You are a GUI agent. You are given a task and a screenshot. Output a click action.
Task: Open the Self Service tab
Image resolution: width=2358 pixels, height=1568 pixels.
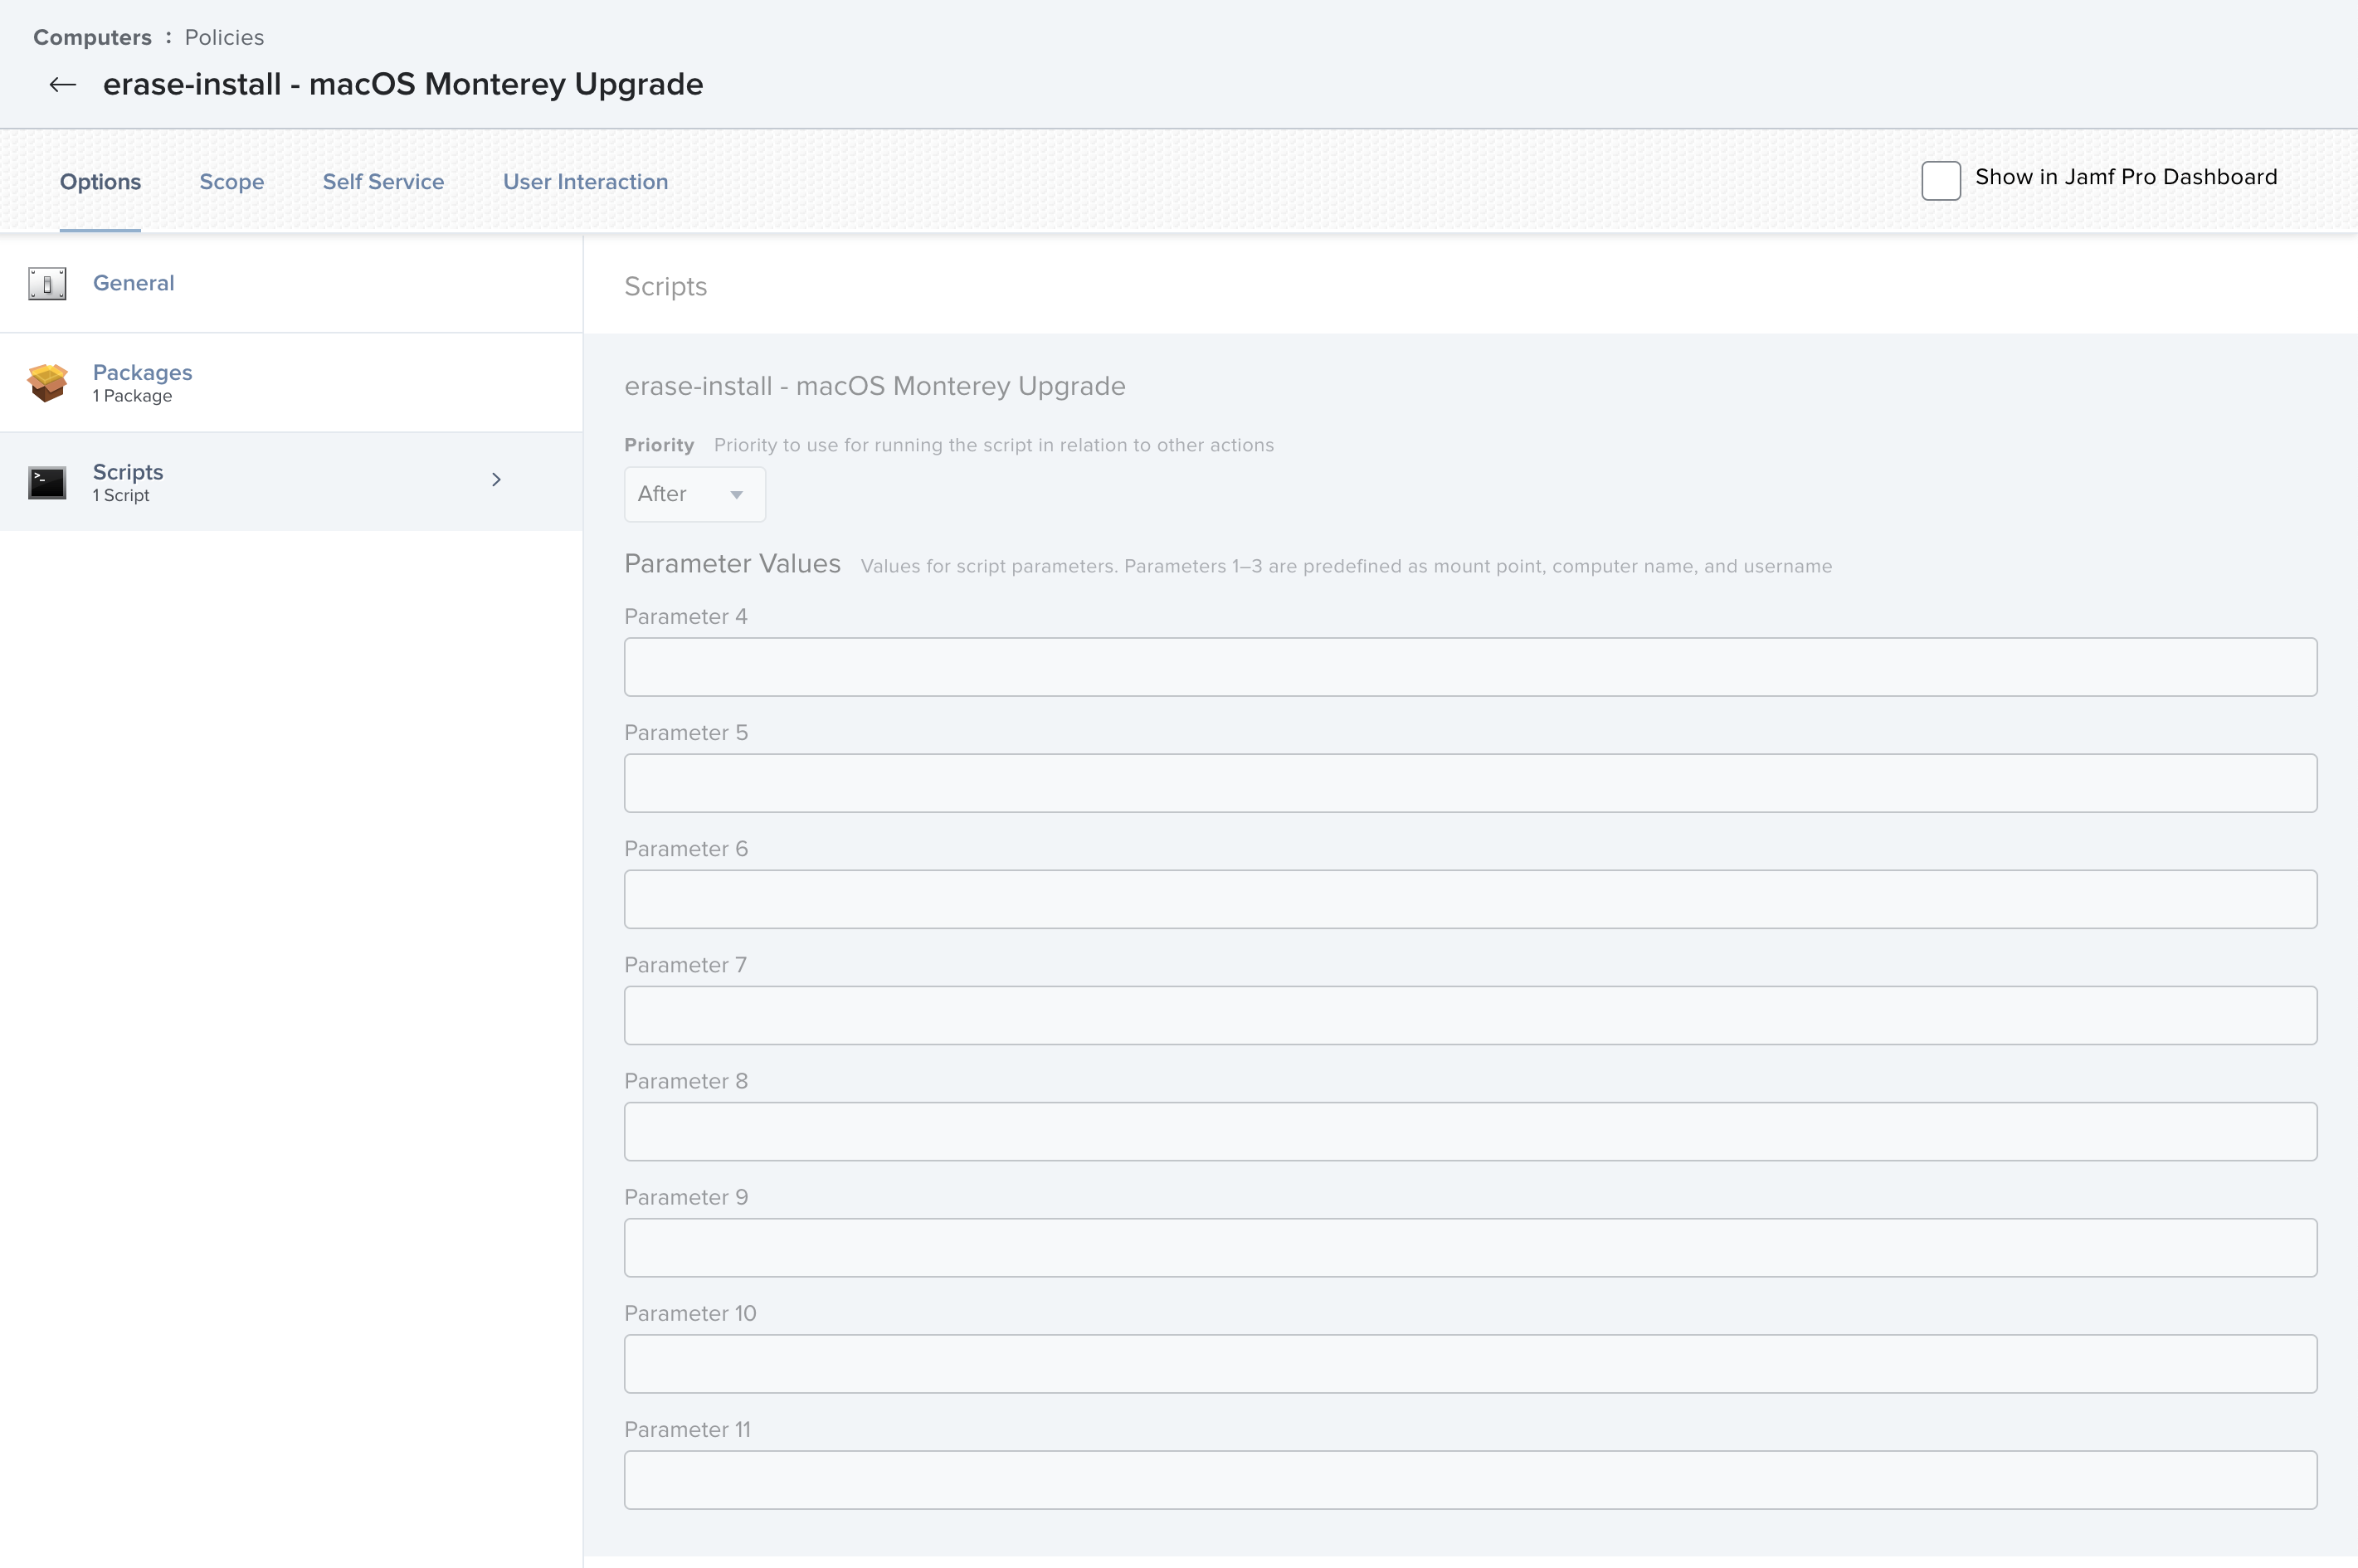tap(383, 181)
